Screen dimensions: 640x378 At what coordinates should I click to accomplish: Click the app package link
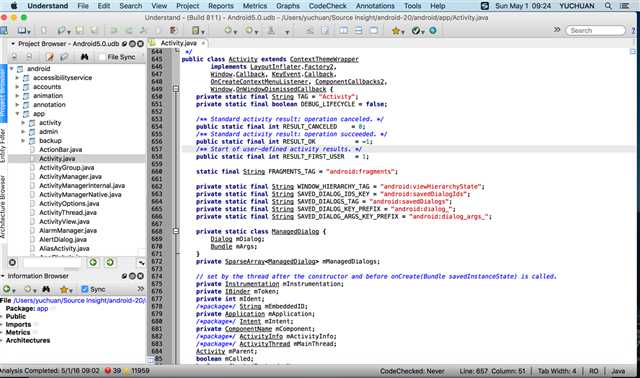pos(42,309)
